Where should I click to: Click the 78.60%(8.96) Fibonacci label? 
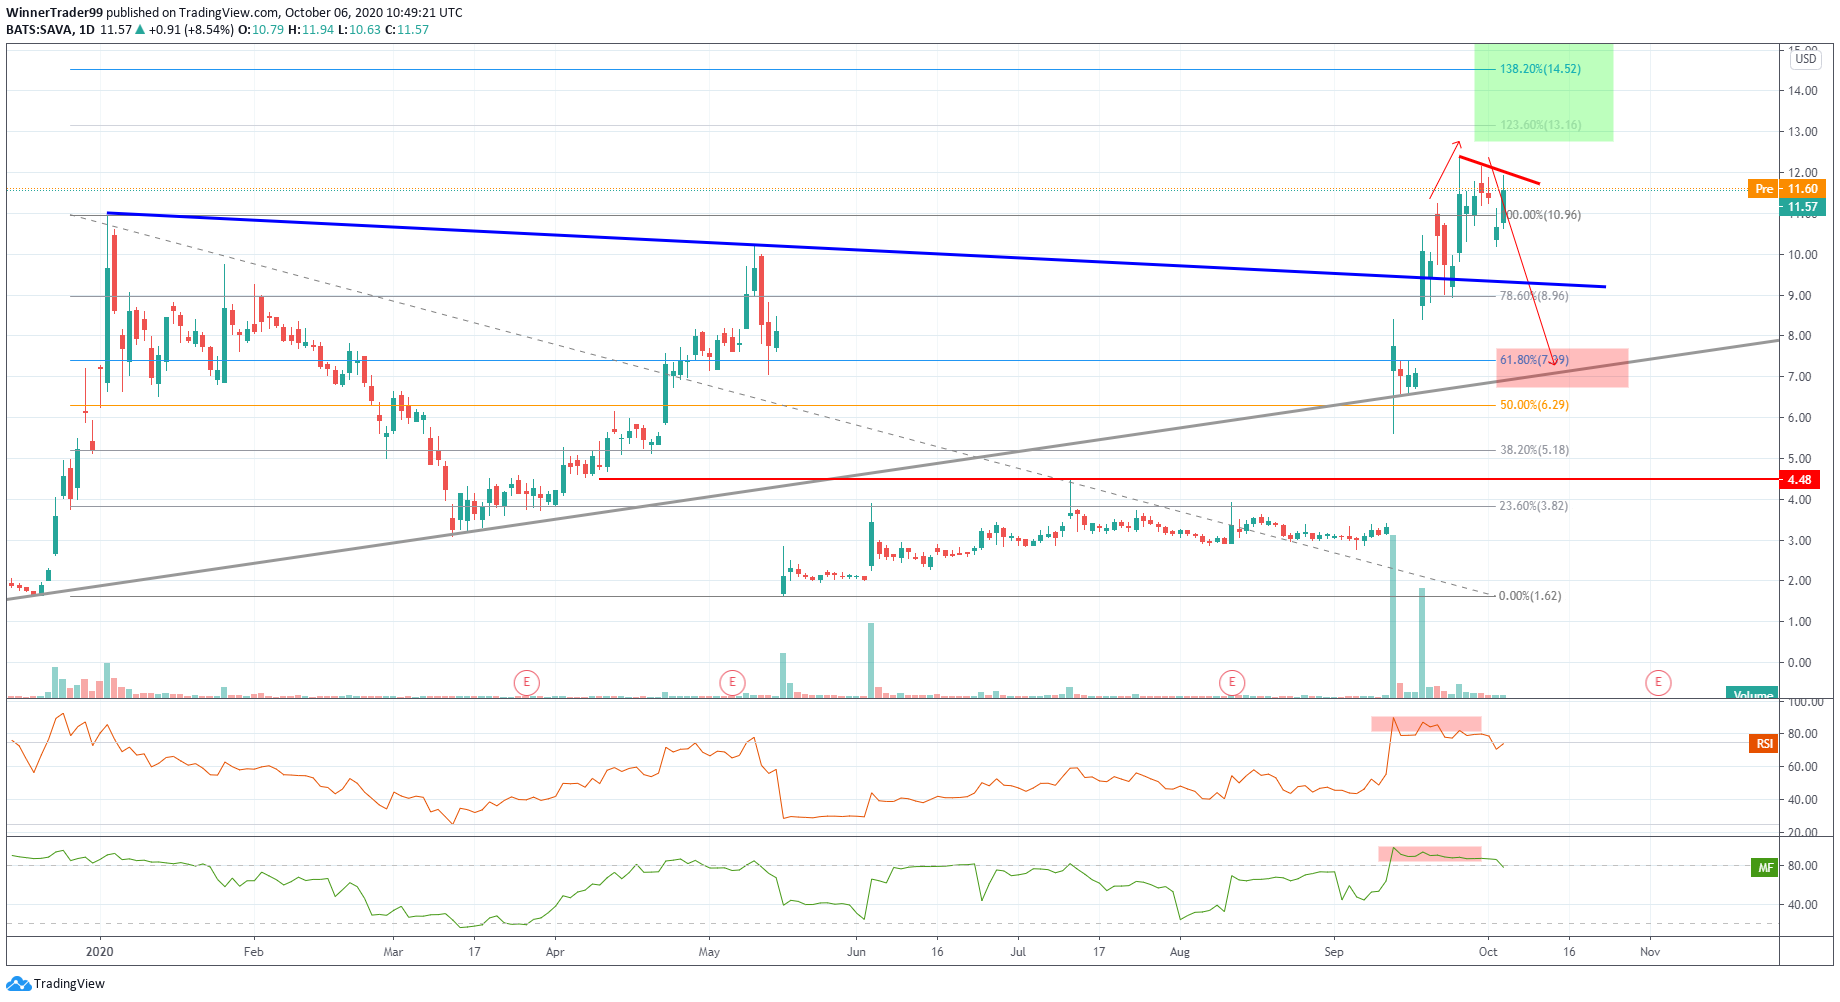click(x=1534, y=296)
